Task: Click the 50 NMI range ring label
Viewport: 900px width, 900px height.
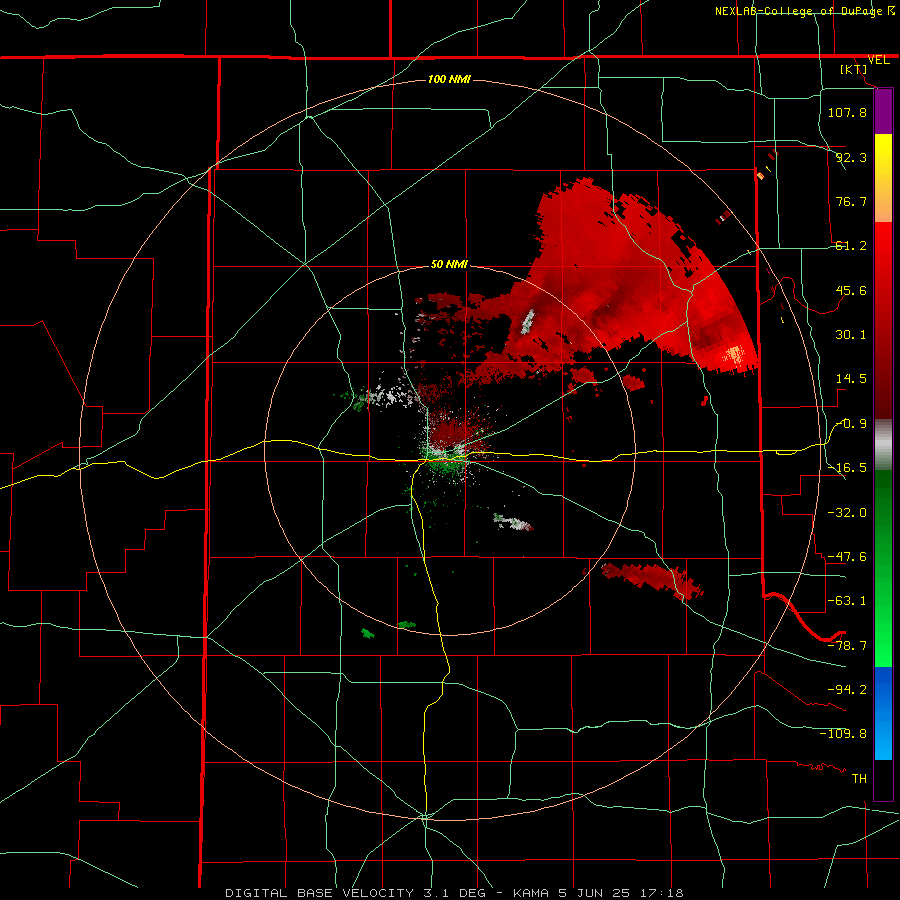Action: pos(449,264)
